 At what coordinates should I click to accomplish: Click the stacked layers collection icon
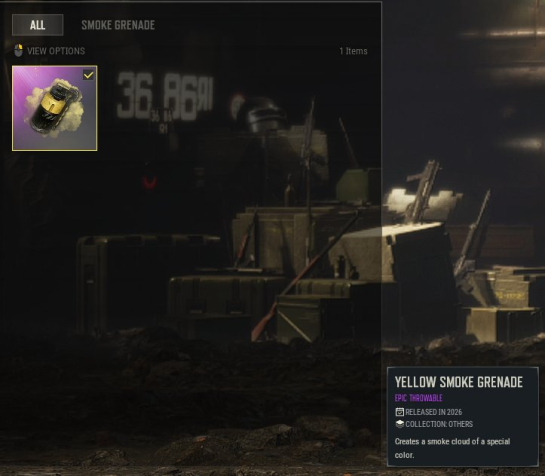(x=399, y=424)
